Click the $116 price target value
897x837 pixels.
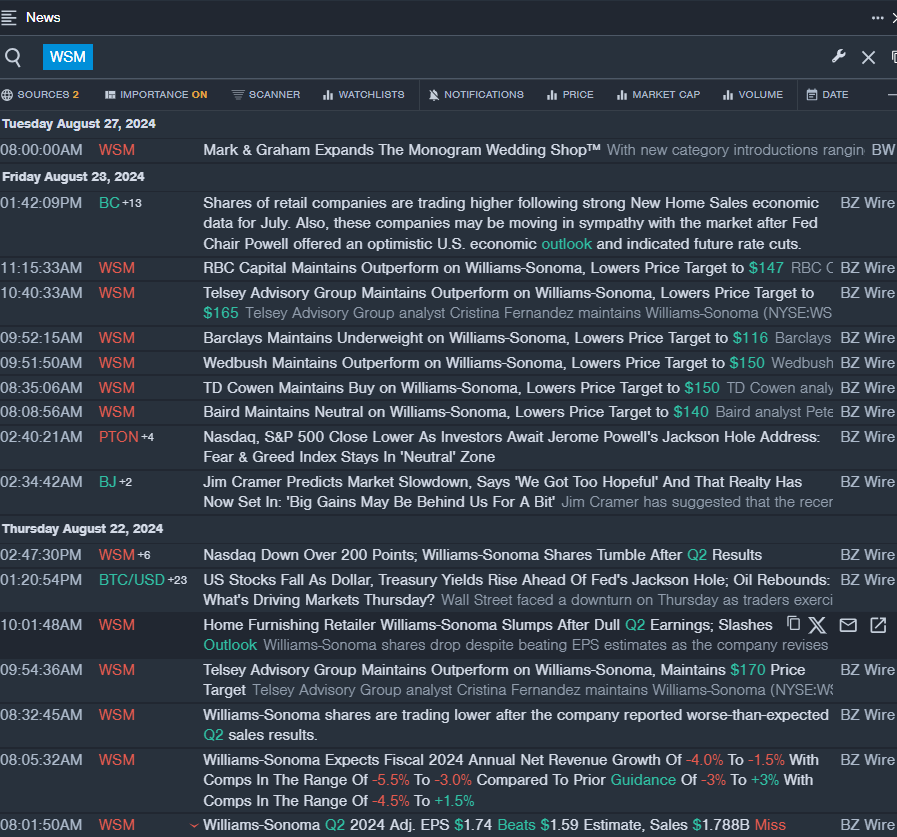750,338
